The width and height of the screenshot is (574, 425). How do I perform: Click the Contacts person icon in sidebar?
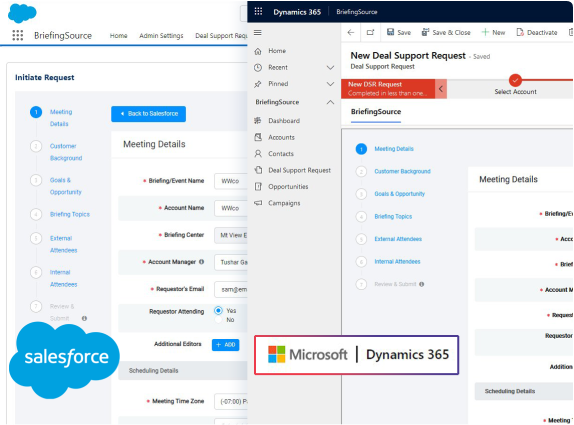[258, 154]
